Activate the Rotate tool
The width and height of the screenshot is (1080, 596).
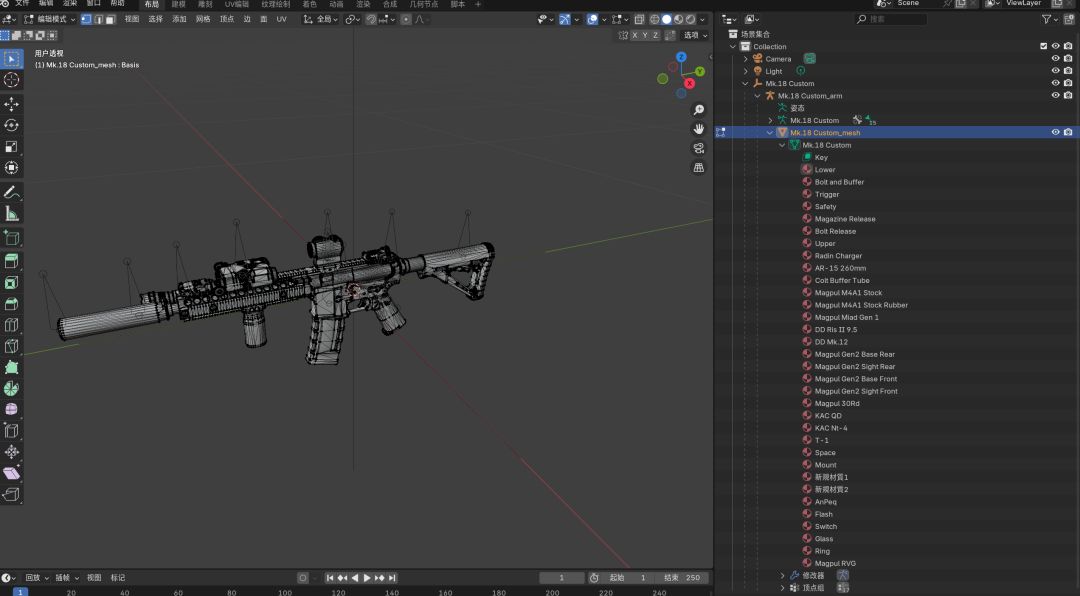(x=12, y=125)
